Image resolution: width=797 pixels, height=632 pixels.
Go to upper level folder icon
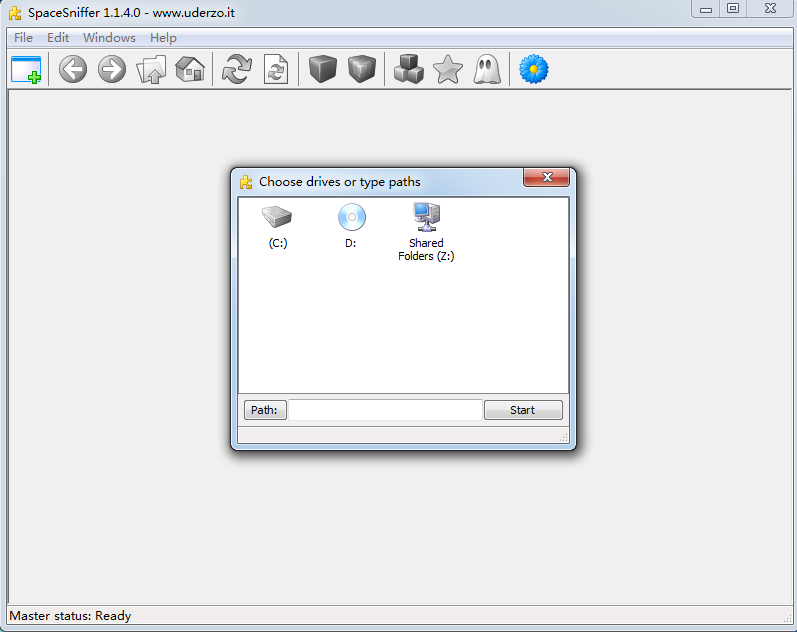point(151,70)
